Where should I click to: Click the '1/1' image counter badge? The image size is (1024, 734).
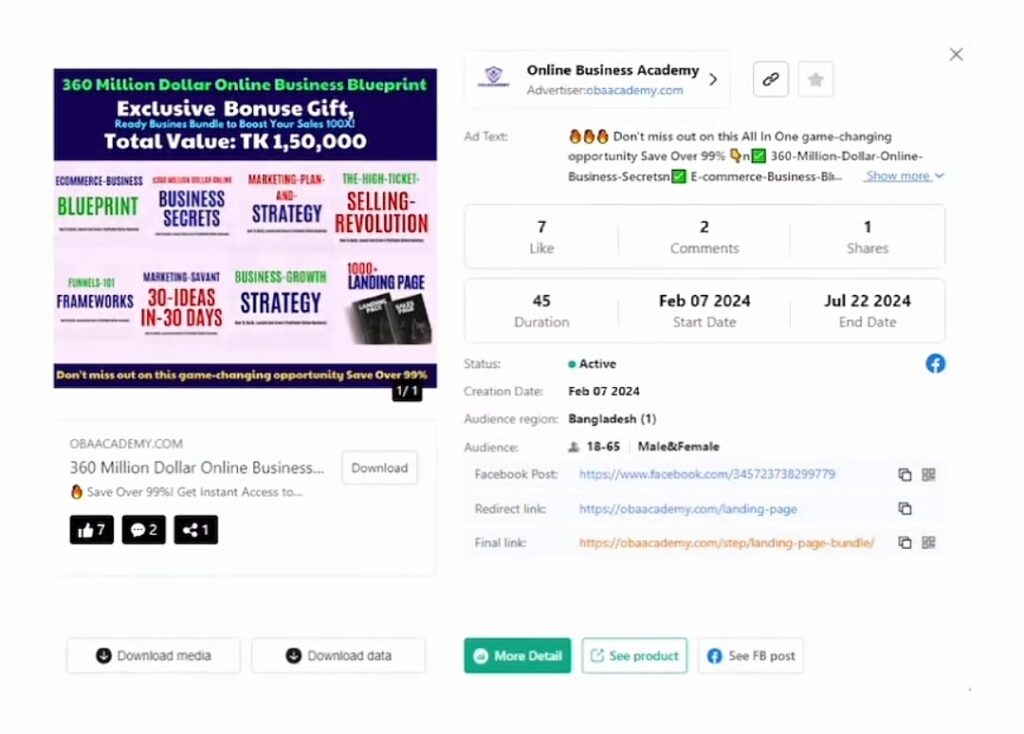pyautogui.click(x=407, y=391)
